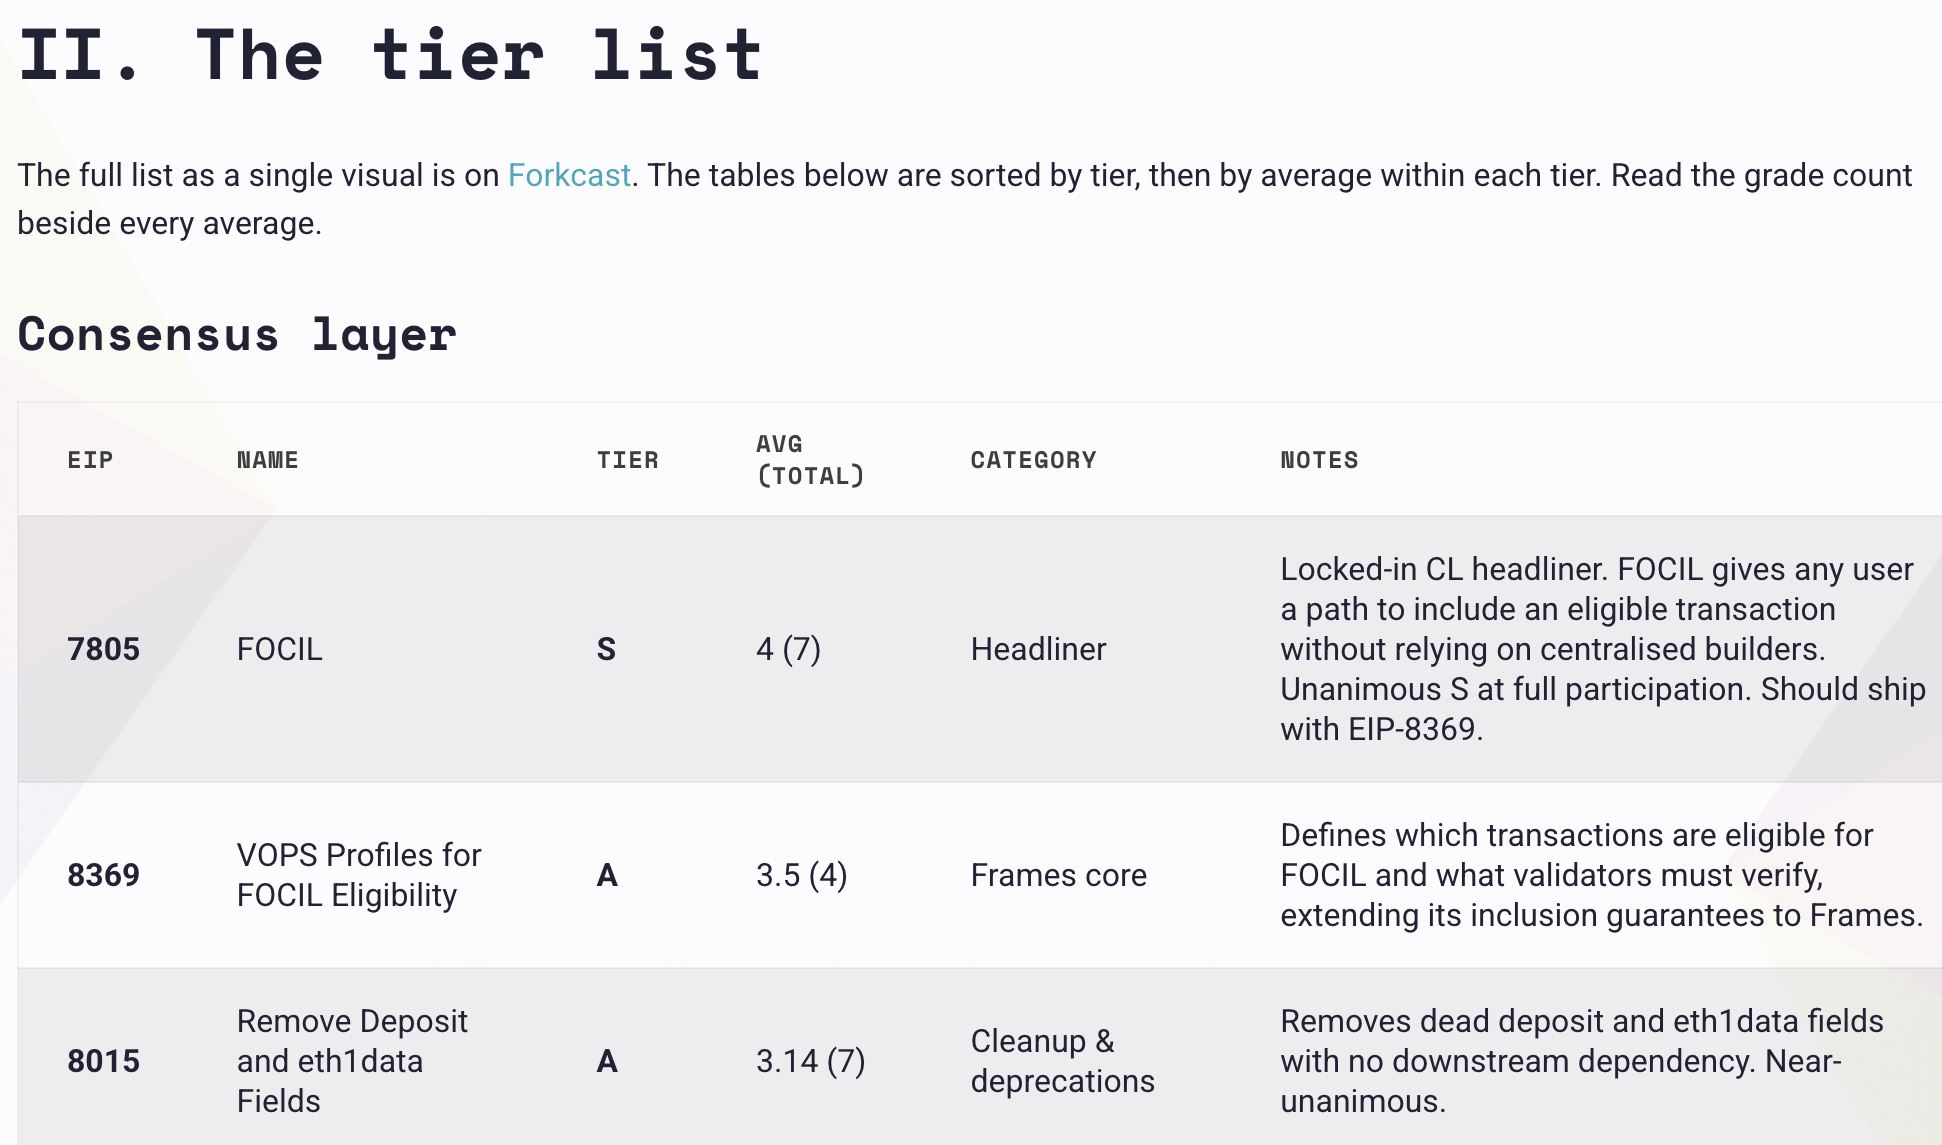Screen dimensions: 1942x1145
Task: Click the II. The tier list heading
Action: point(390,54)
